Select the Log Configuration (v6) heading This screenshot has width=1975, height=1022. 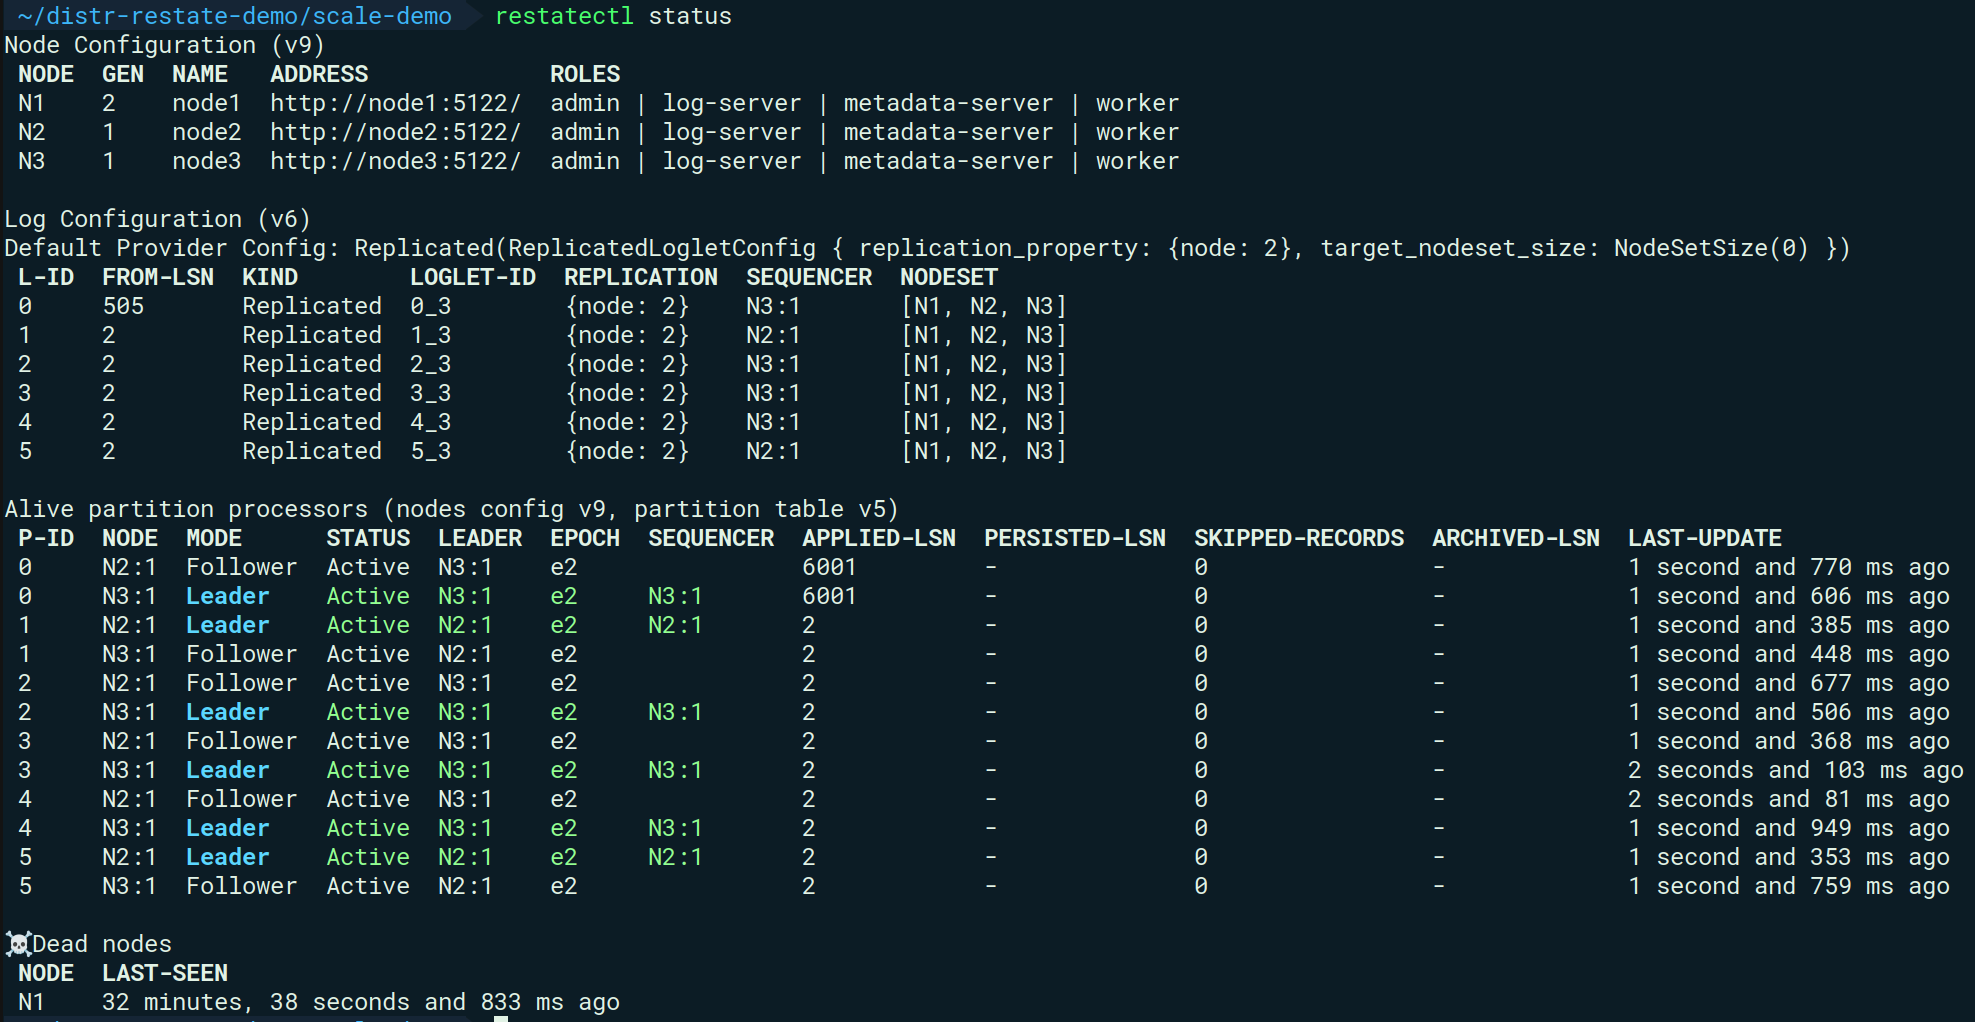[157, 219]
